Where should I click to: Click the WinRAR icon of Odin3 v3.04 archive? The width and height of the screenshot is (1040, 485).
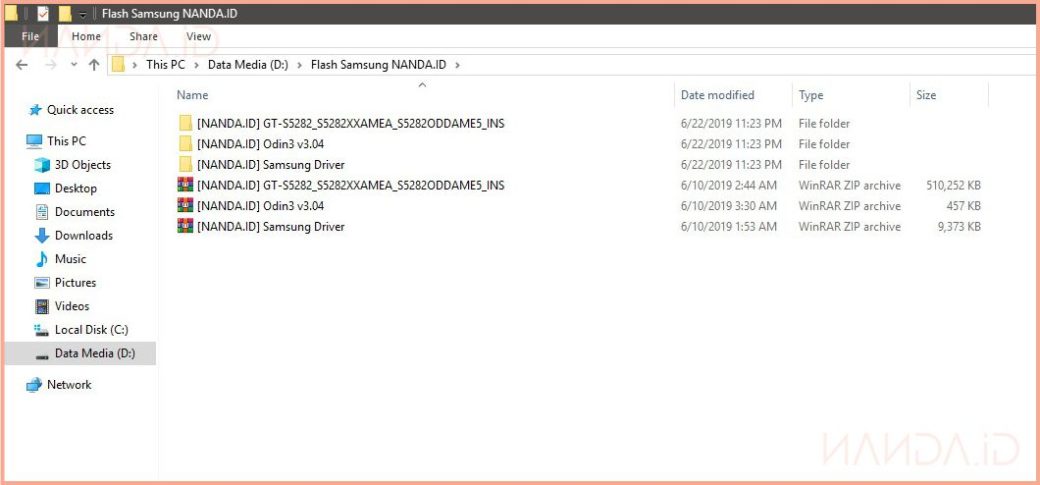point(185,206)
